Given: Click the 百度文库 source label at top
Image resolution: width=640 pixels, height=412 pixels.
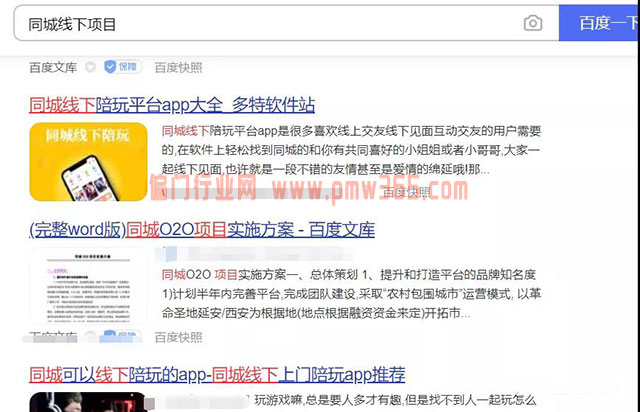Looking at the screenshot, I should point(53,67).
